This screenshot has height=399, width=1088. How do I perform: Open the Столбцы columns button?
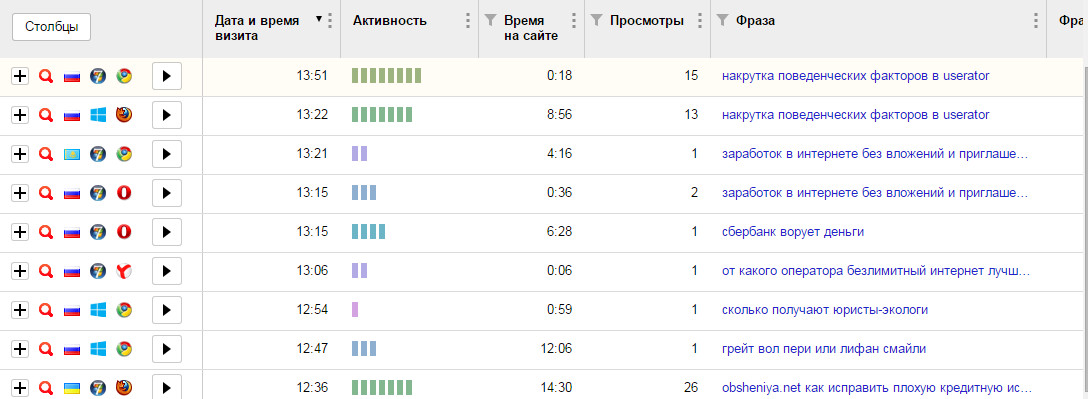click(51, 27)
